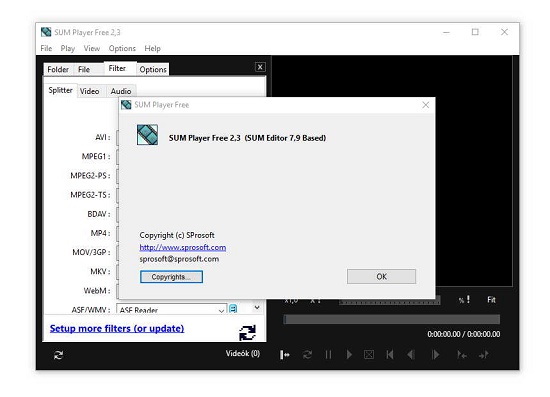Open the http://www.sprosoft.com link
This screenshot has height=397, width=550.
[x=182, y=247]
